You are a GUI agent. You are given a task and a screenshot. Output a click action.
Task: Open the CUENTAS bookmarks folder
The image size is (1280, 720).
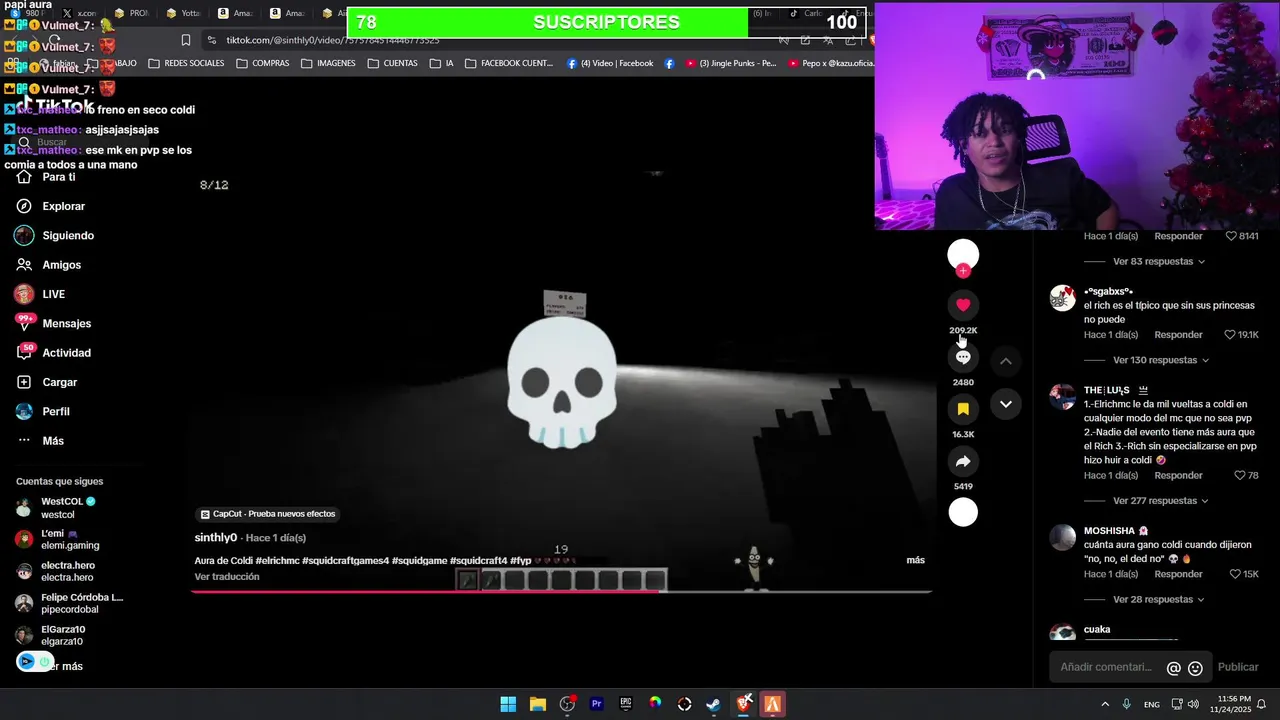click(392, 63)
